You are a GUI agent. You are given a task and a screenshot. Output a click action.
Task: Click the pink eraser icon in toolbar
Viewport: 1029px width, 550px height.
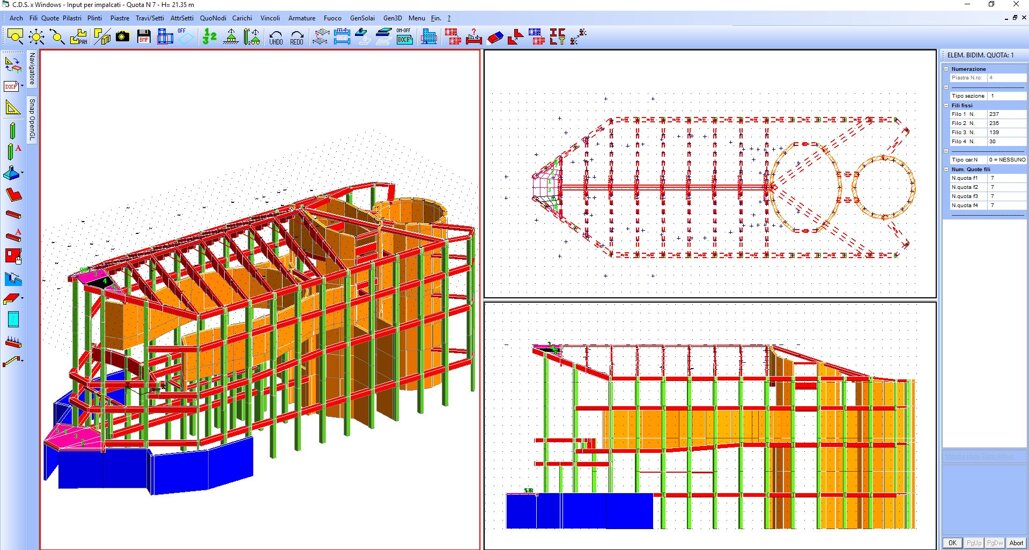pos(493,37)
